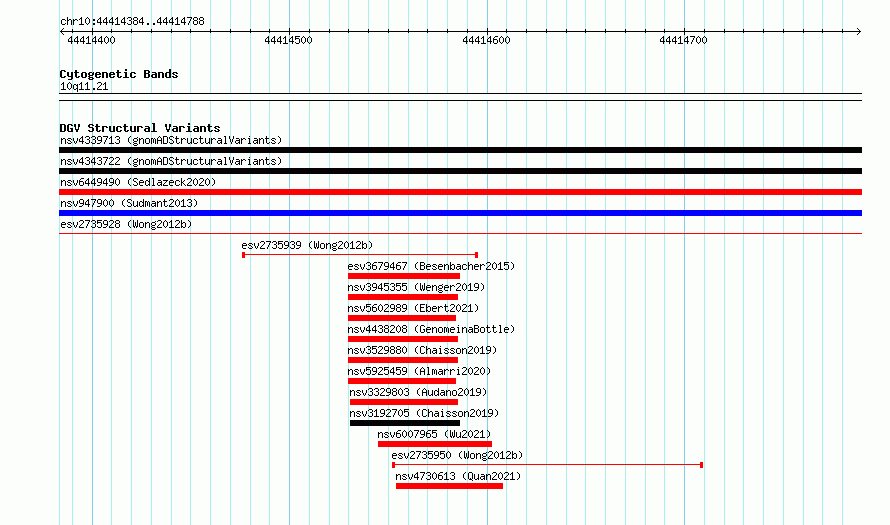Click the left arrow on the ruler

(62, 32)
